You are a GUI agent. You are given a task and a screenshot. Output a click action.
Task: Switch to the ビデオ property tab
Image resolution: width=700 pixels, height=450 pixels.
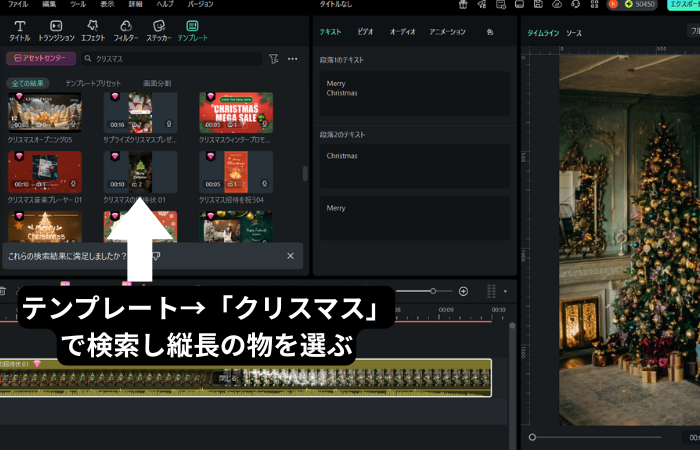(x=365, y=32)
